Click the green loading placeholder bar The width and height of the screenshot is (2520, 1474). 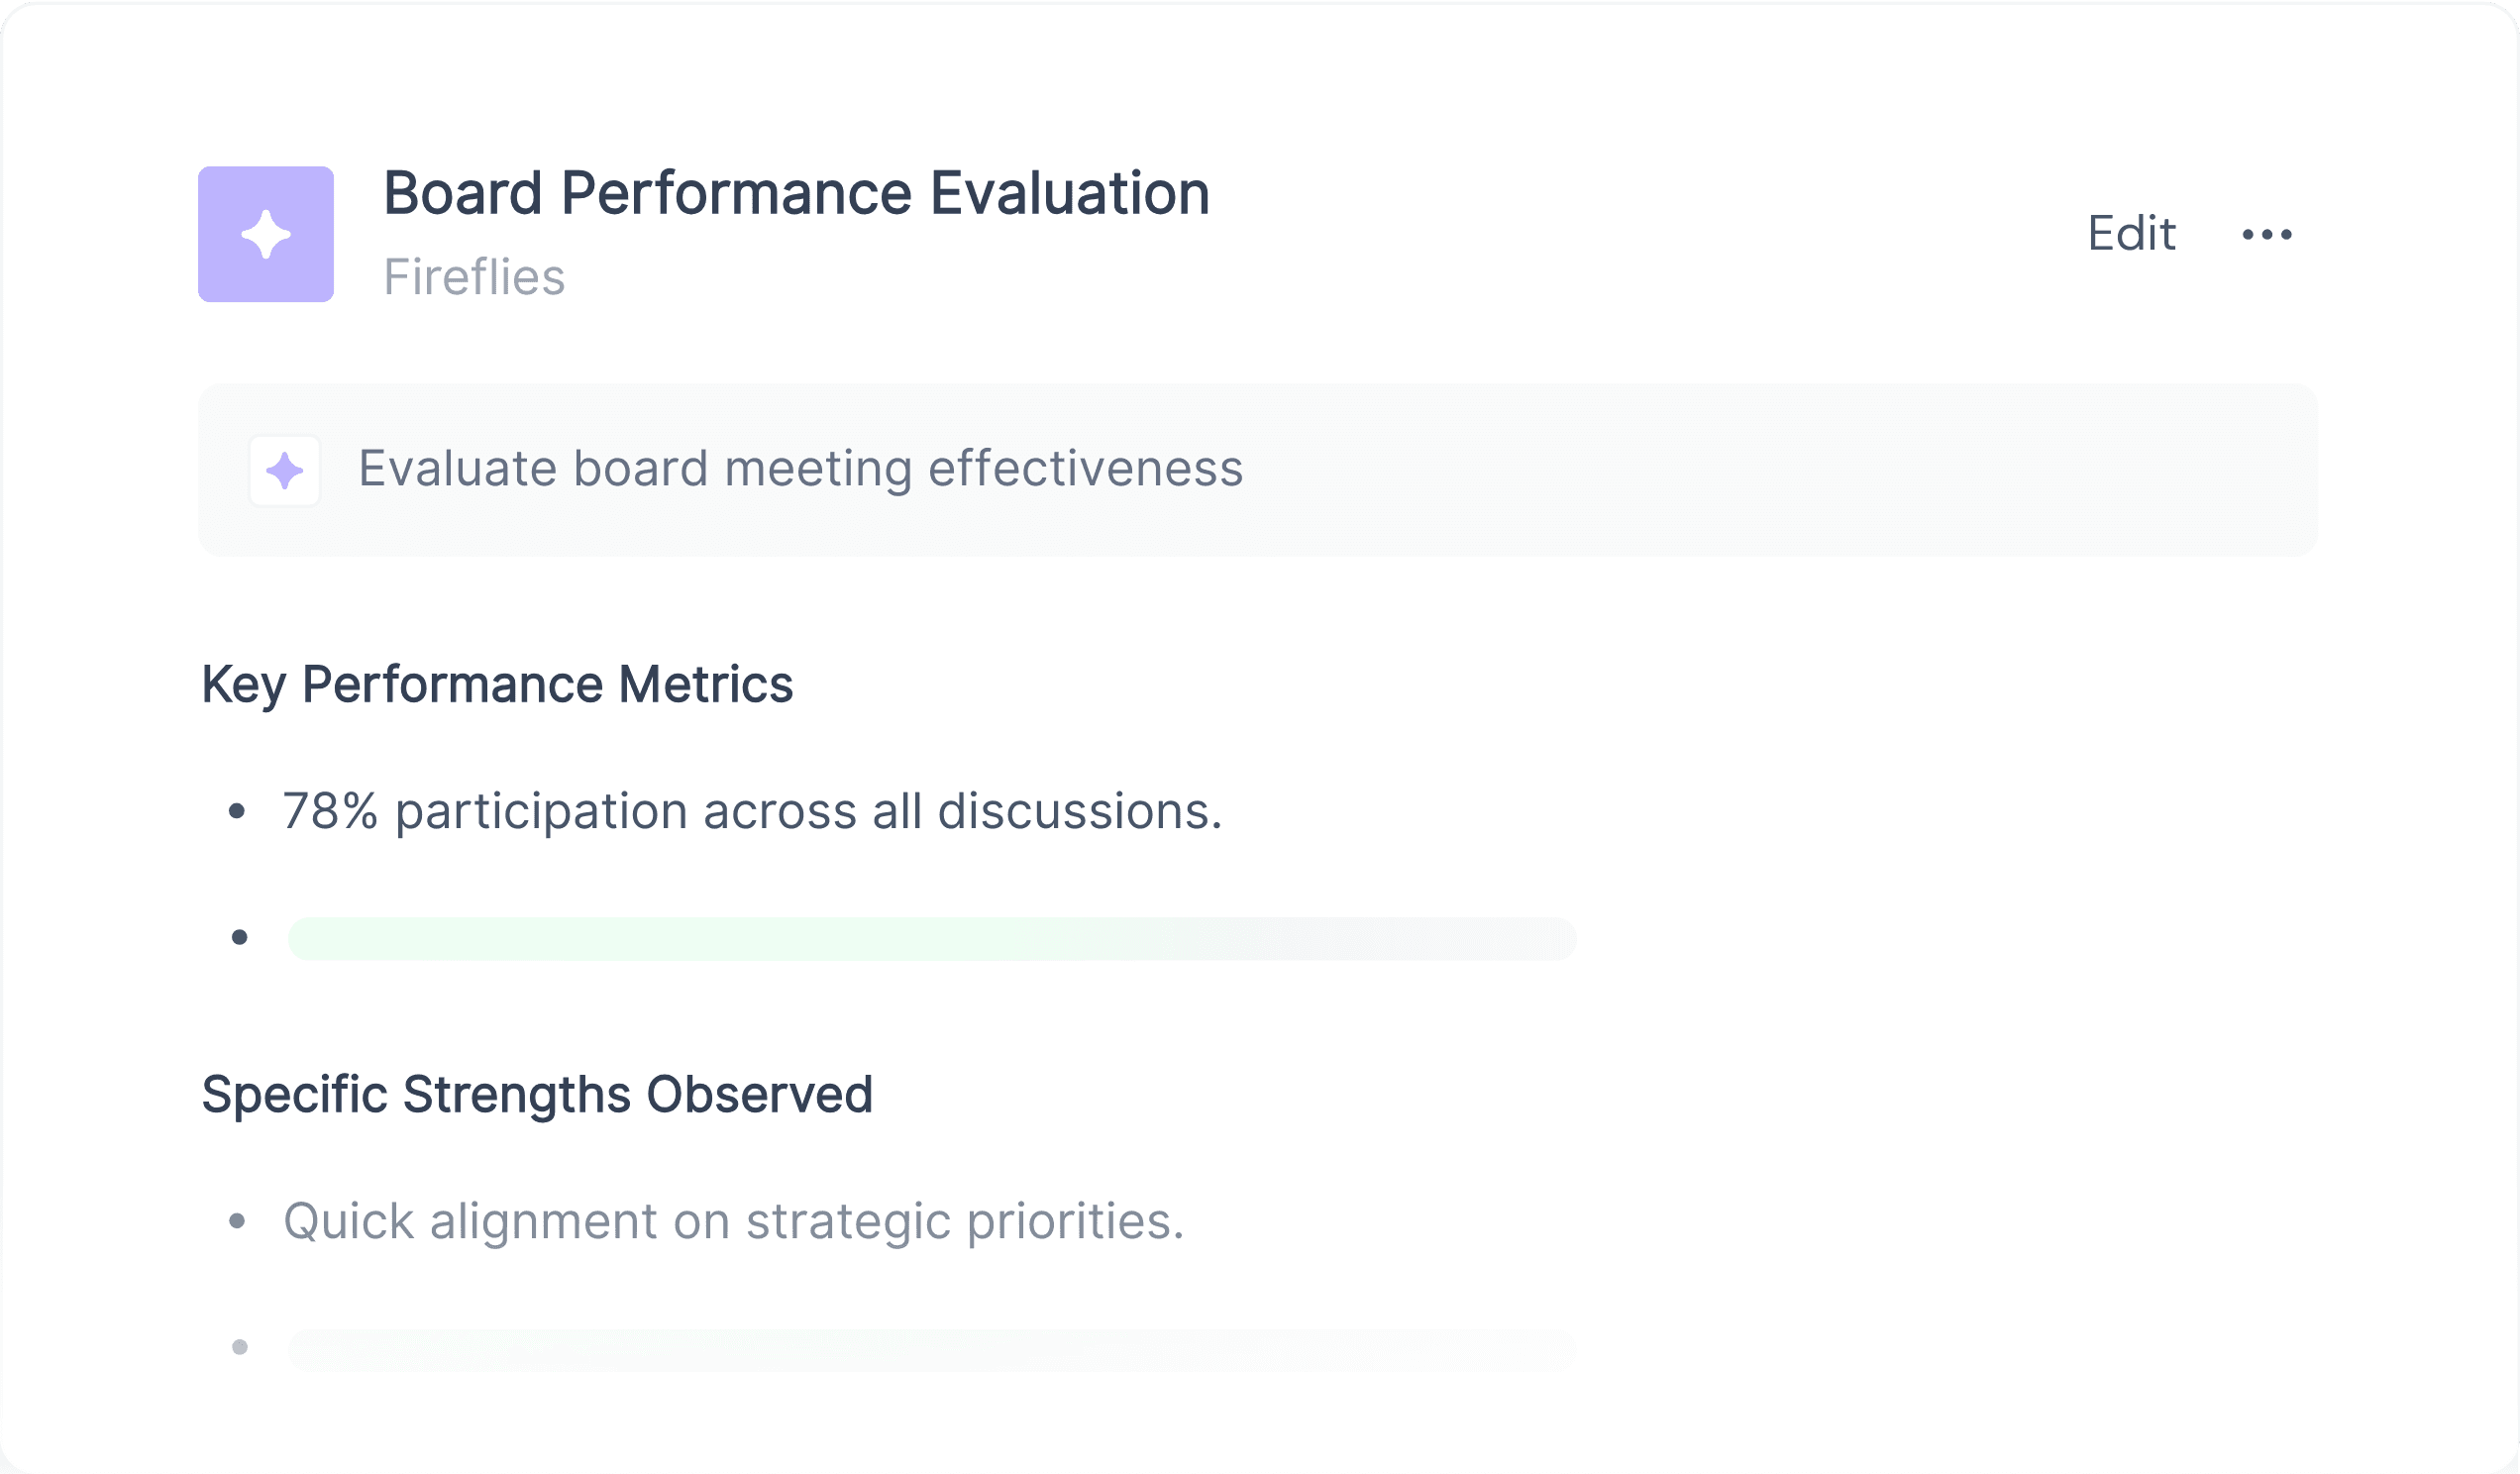(932, 938)
